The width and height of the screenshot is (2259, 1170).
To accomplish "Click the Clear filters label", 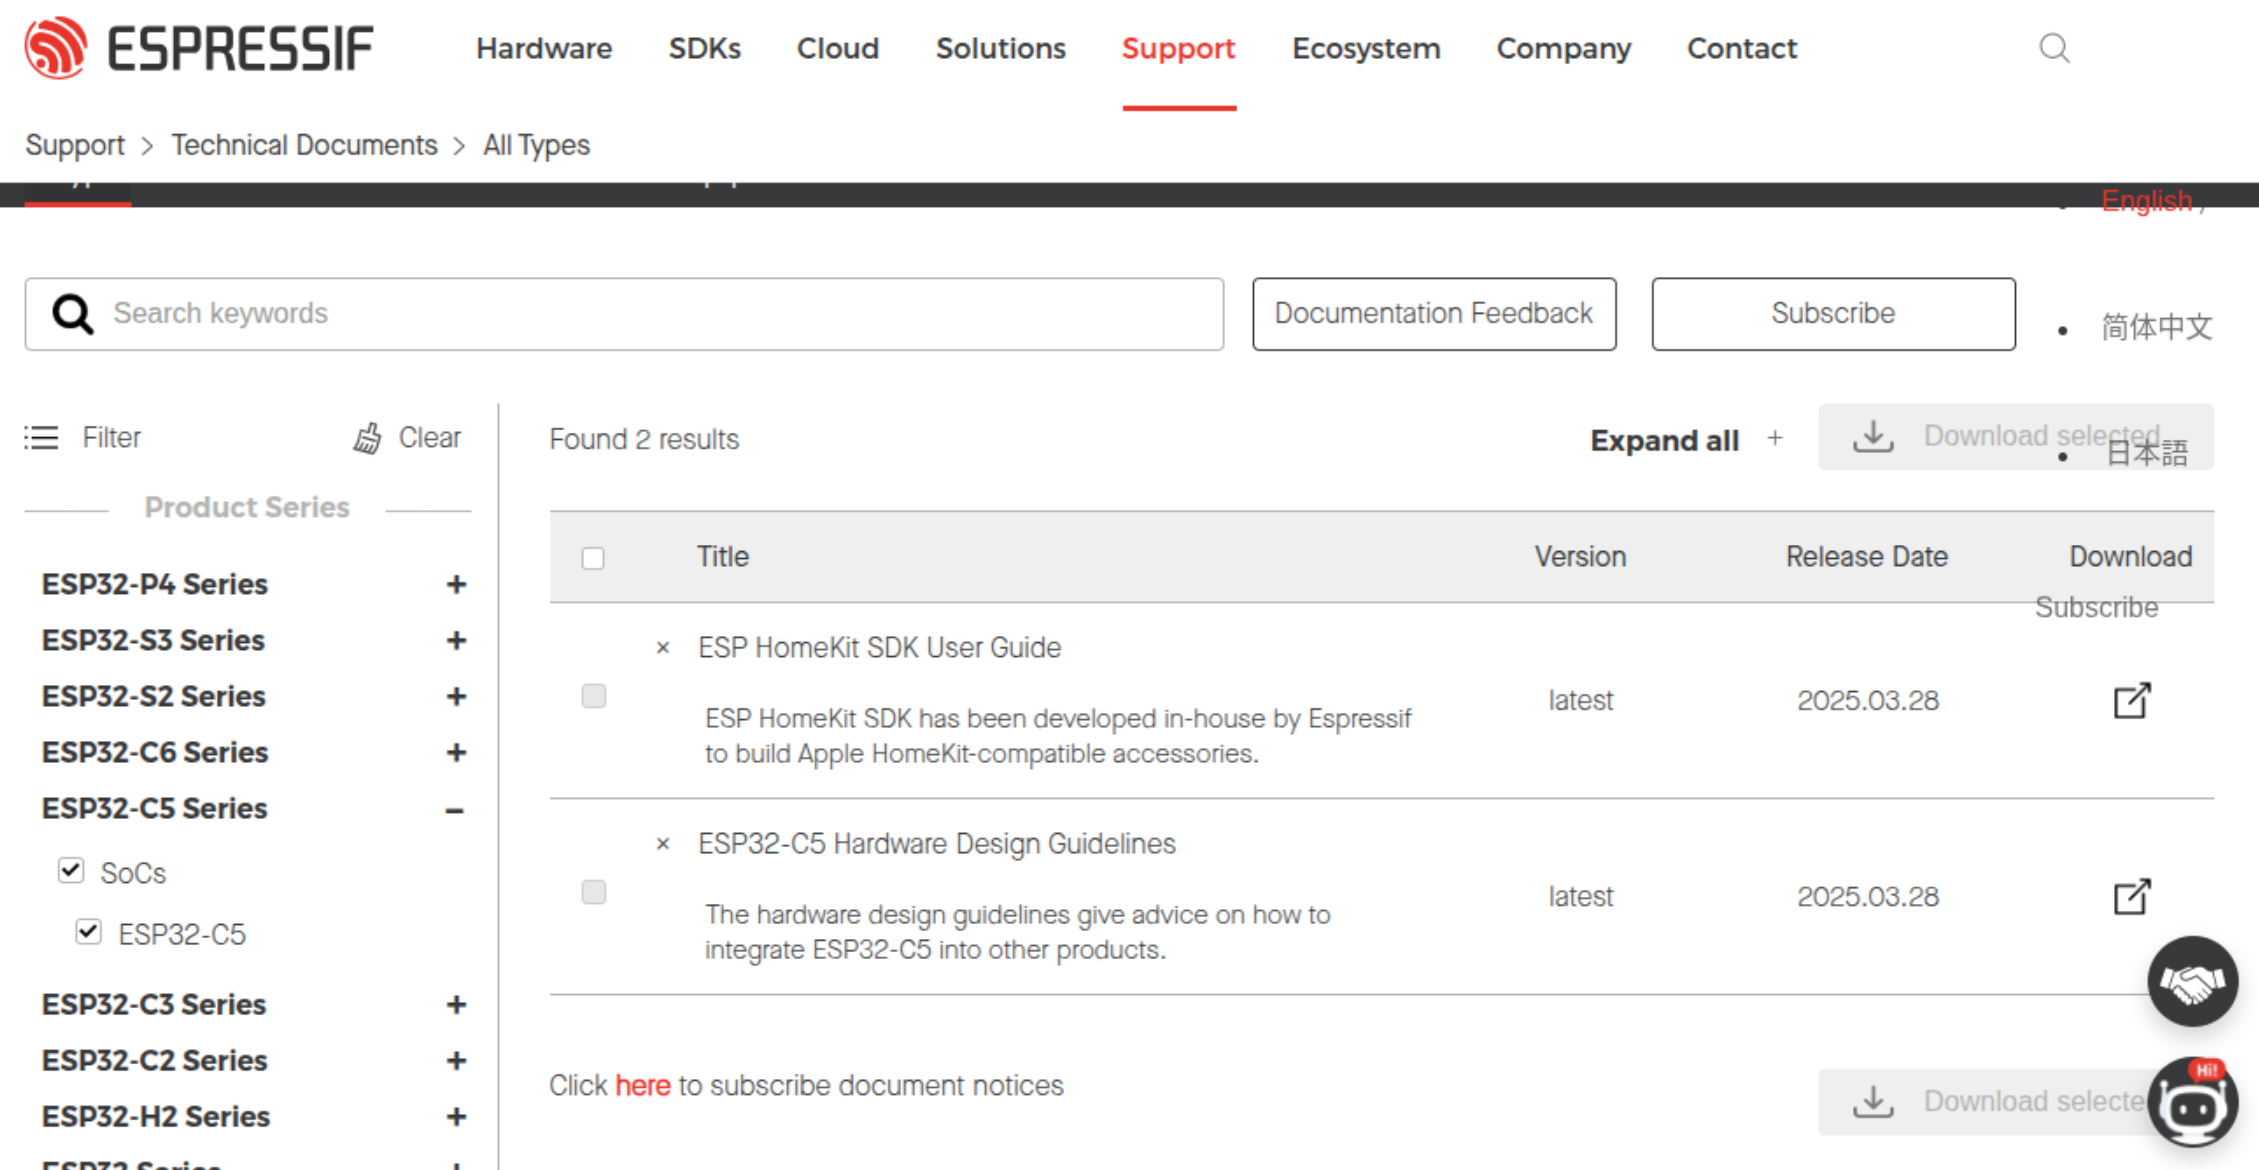I will tap(430, 438).
